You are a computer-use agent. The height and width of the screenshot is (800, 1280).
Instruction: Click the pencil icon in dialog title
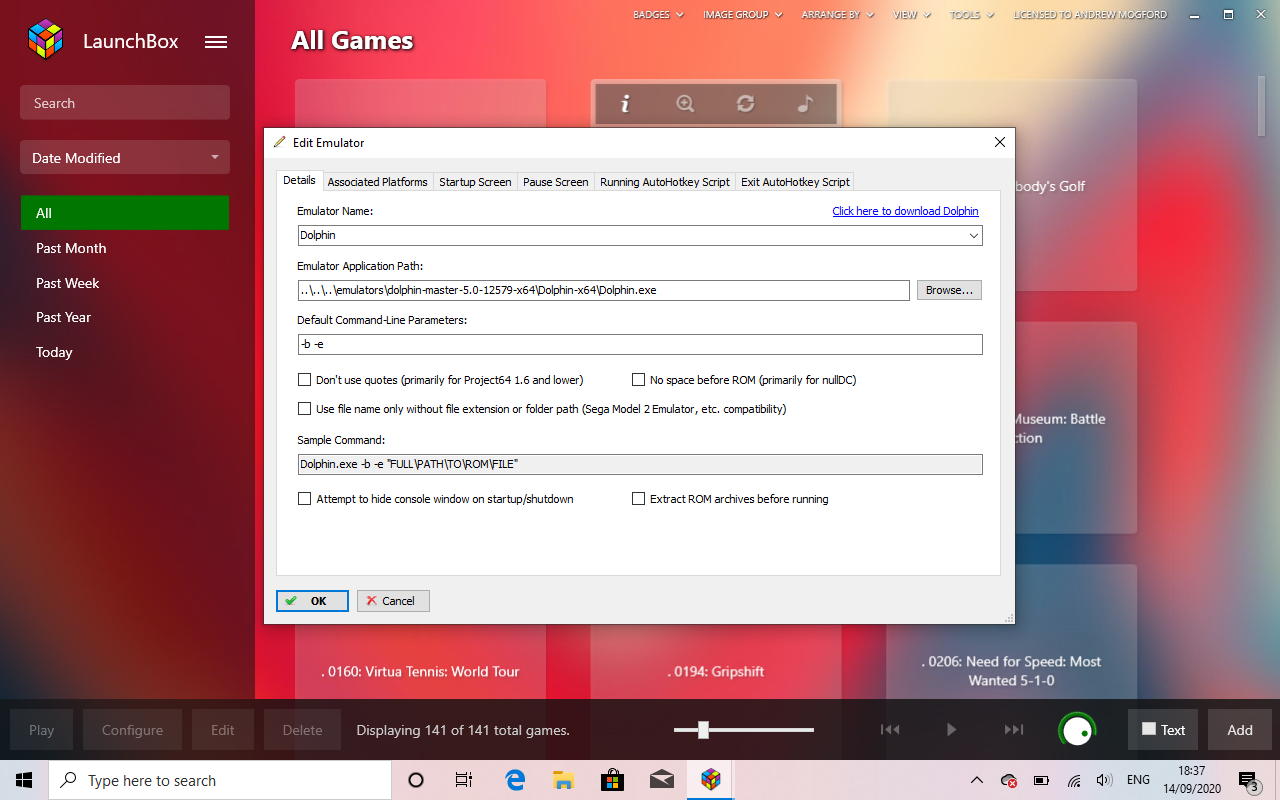(x=279, y=142)
